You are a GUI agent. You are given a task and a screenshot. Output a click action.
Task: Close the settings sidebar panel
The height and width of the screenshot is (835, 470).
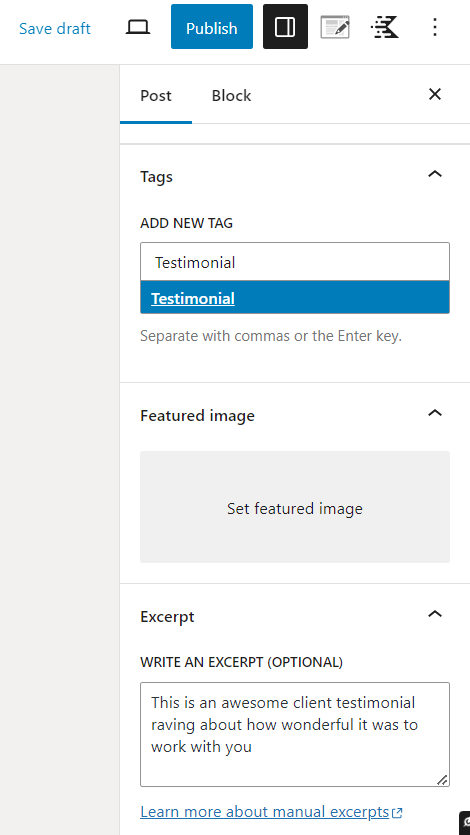pyautogui.click(x=435, y=94)
